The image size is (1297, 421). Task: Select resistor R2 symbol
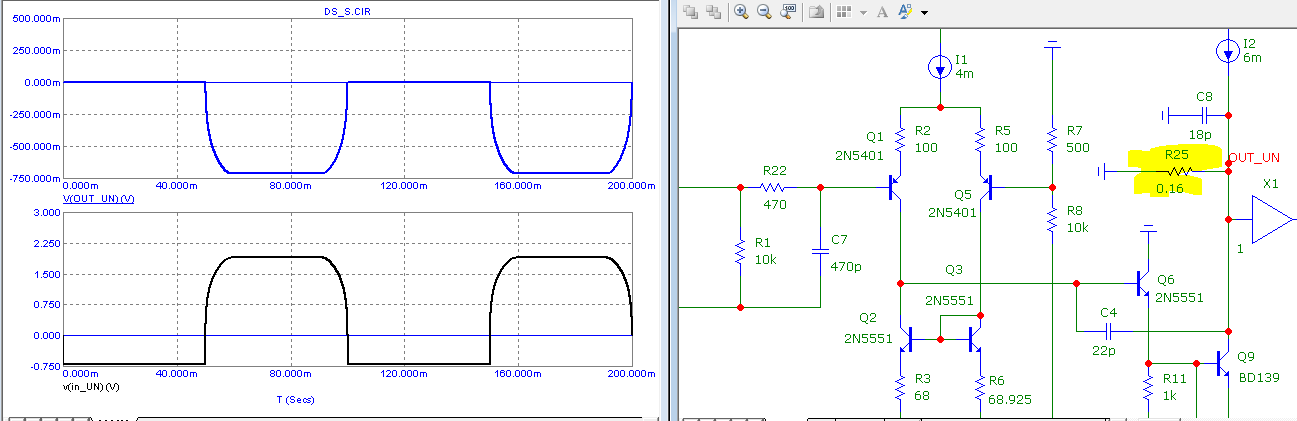click(901, 139)
